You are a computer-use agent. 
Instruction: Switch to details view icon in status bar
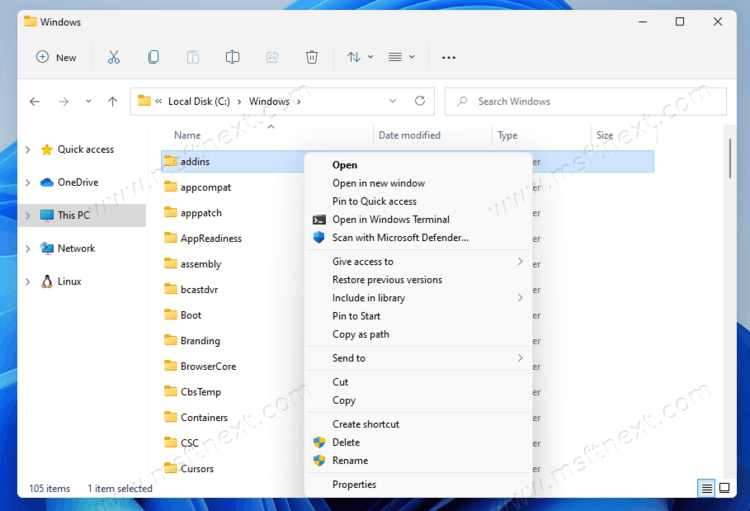click(706, 489)
